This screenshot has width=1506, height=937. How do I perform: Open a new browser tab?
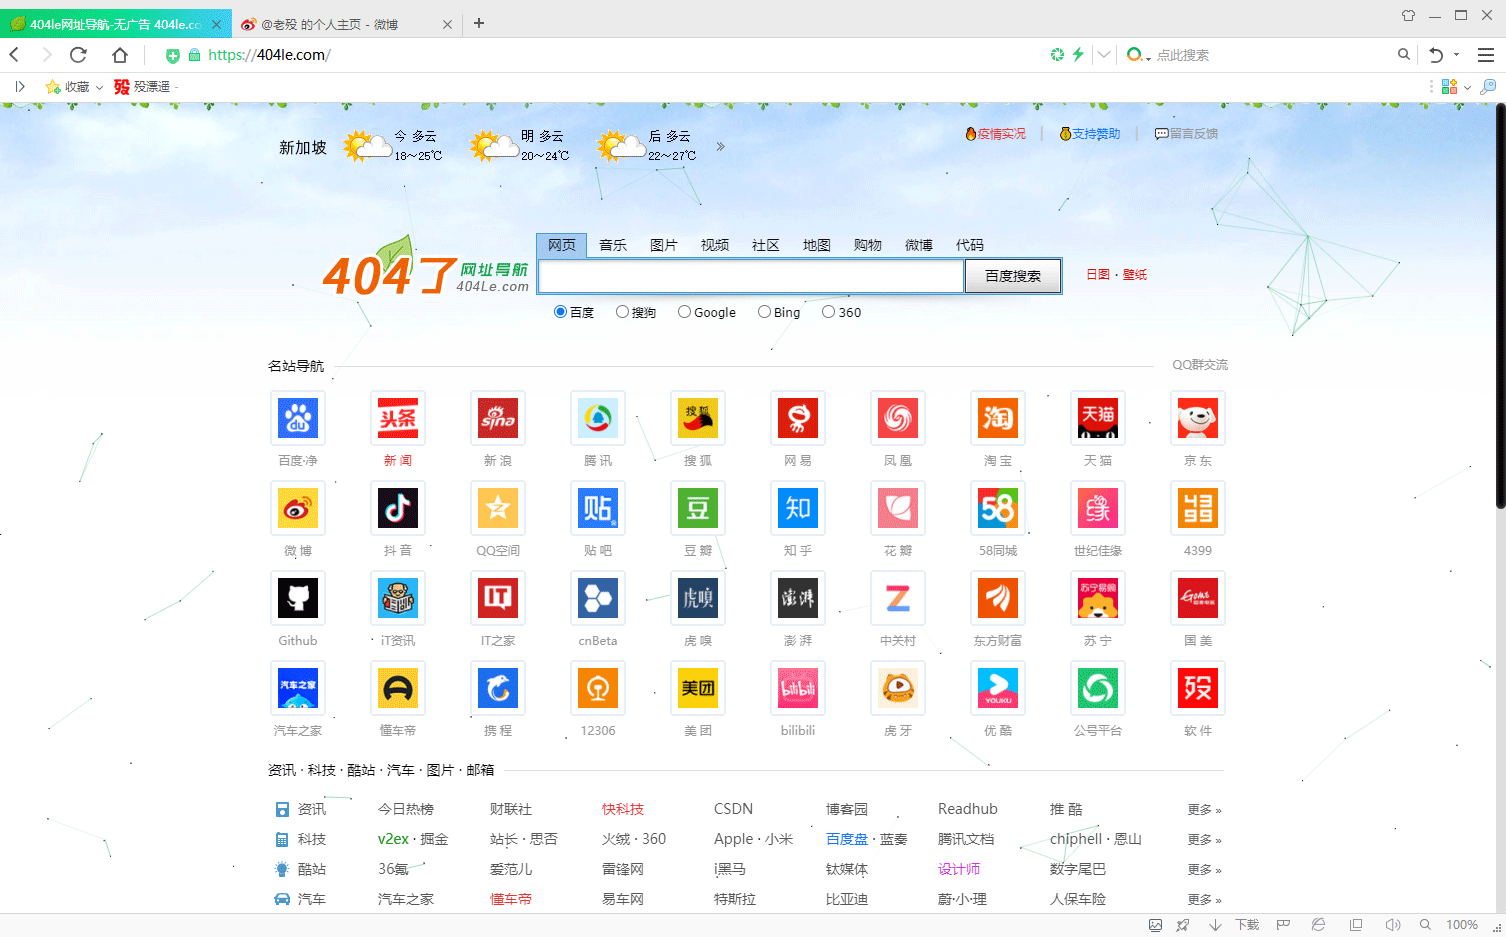coord(479,23)
